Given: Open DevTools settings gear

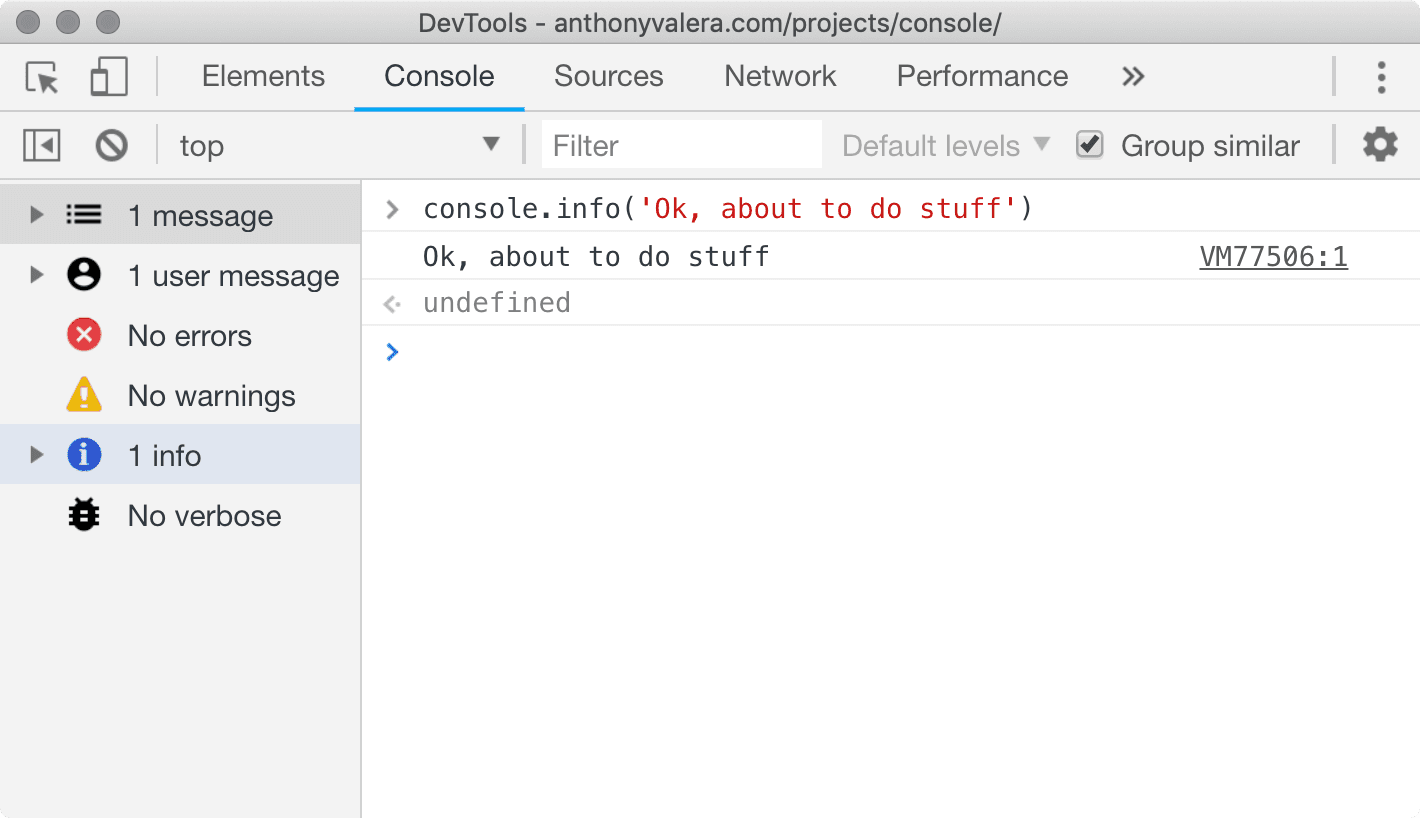Looking at the screenshot, I should tap(1380, 145).
